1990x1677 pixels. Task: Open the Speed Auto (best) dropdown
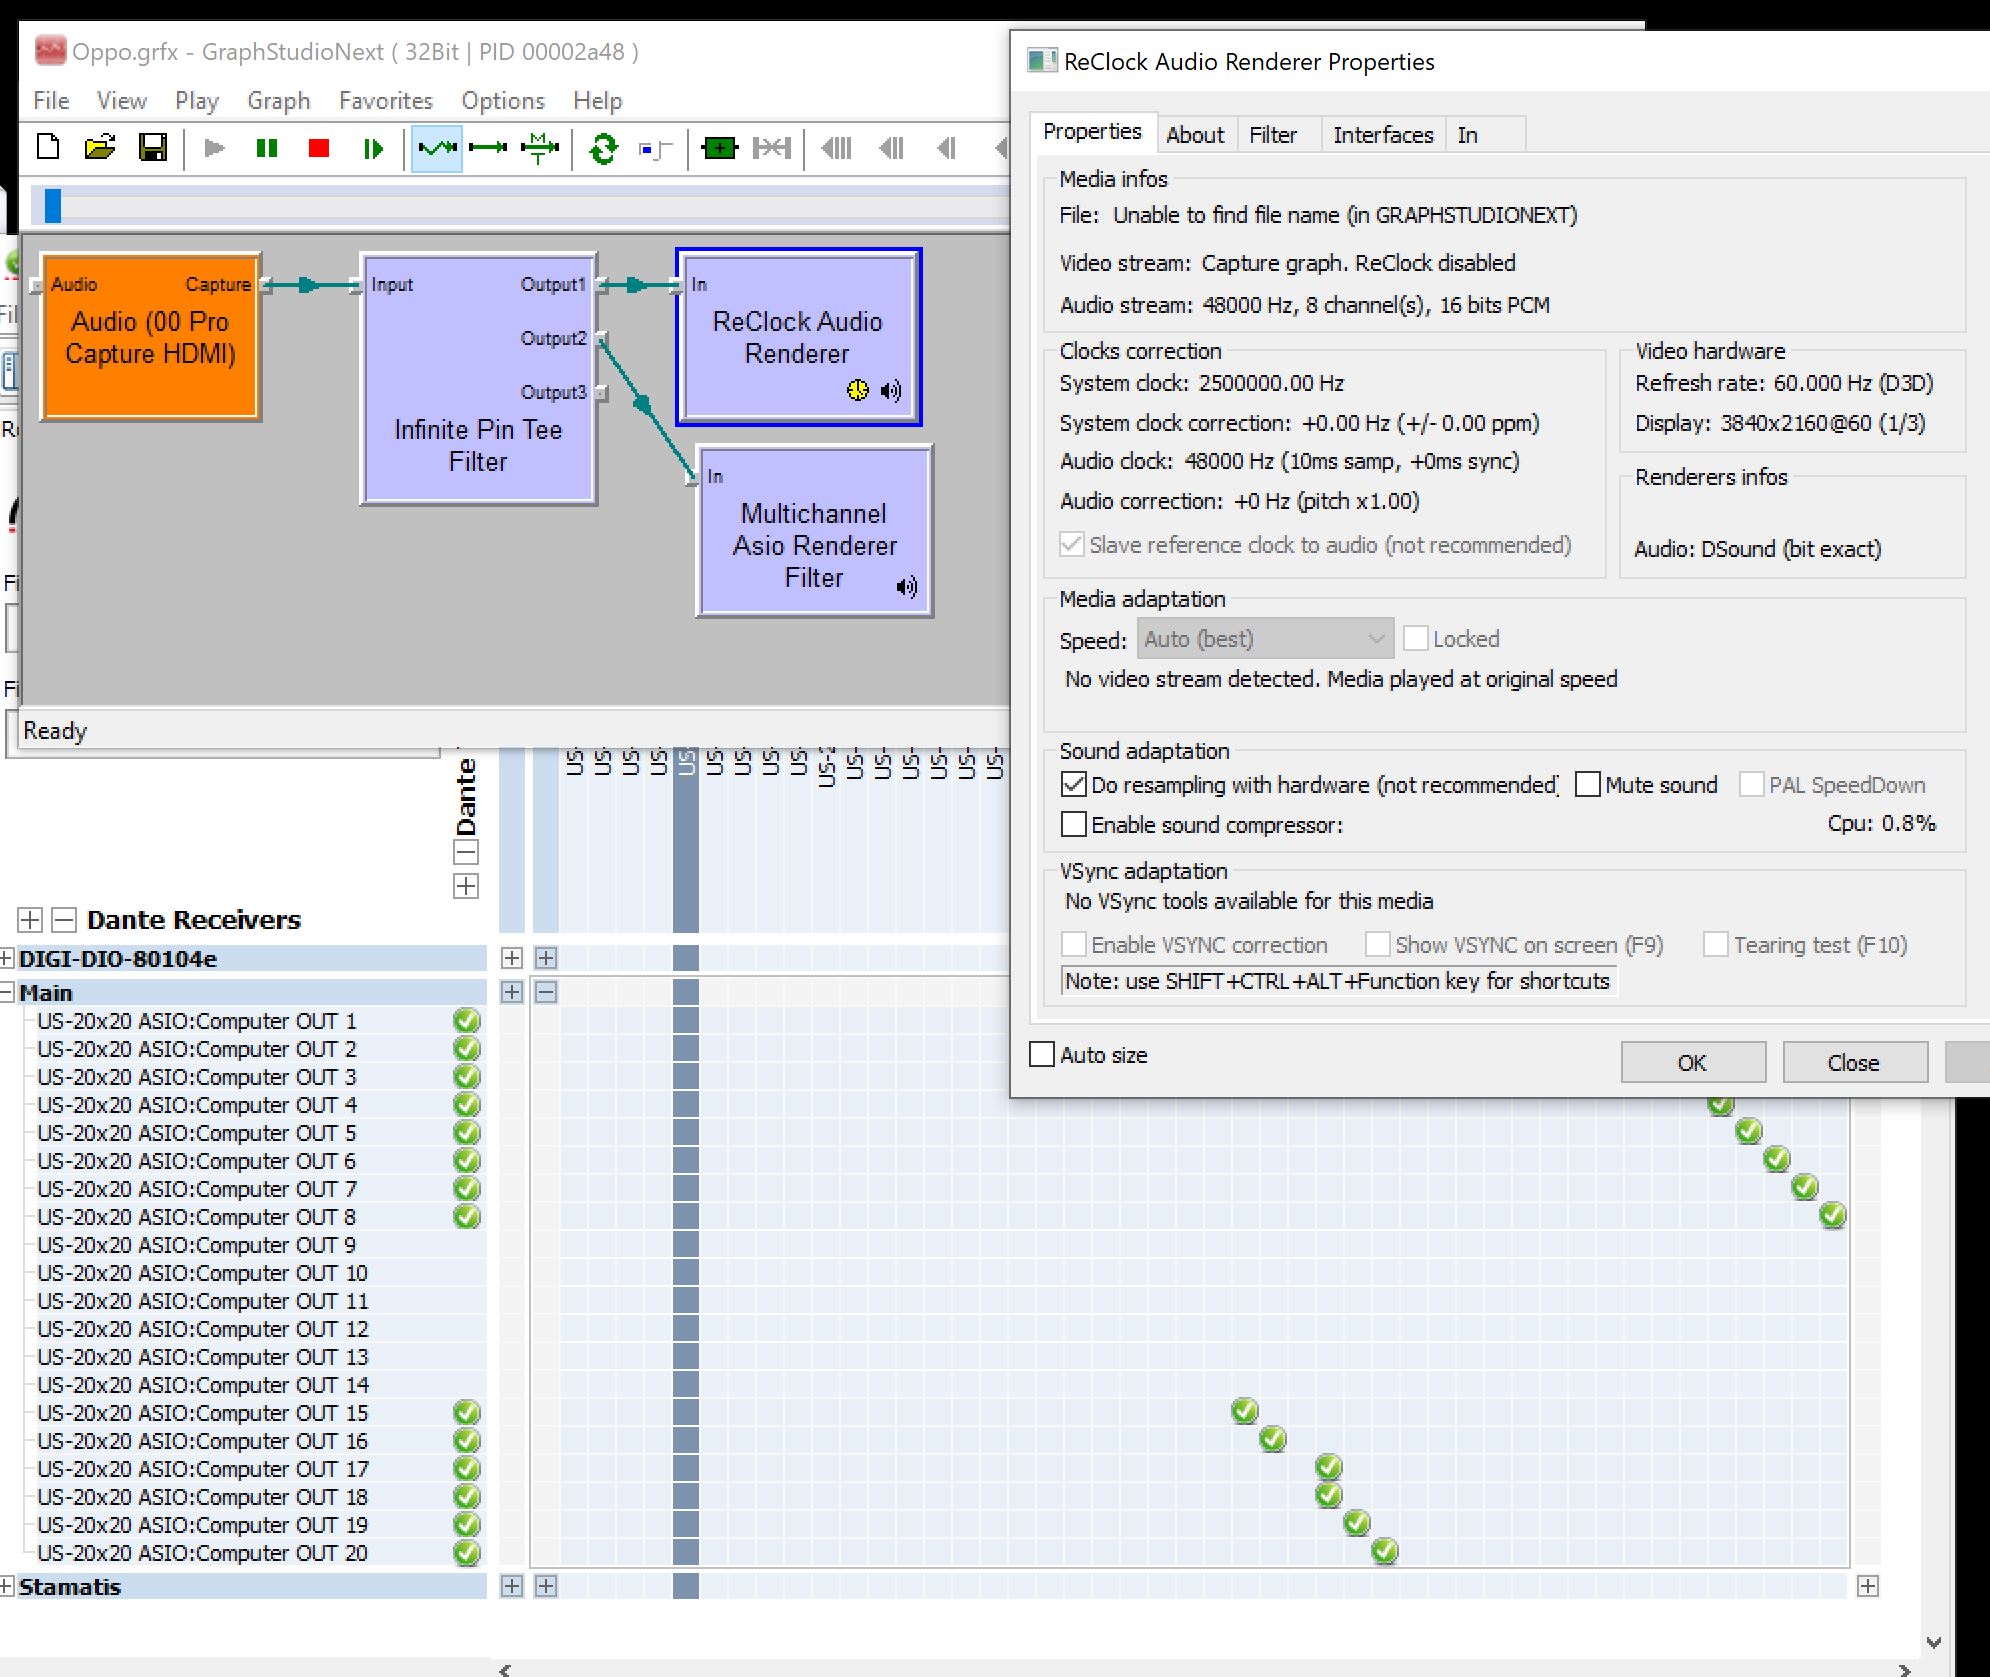pyautogui.click(x=1264, y=639)
